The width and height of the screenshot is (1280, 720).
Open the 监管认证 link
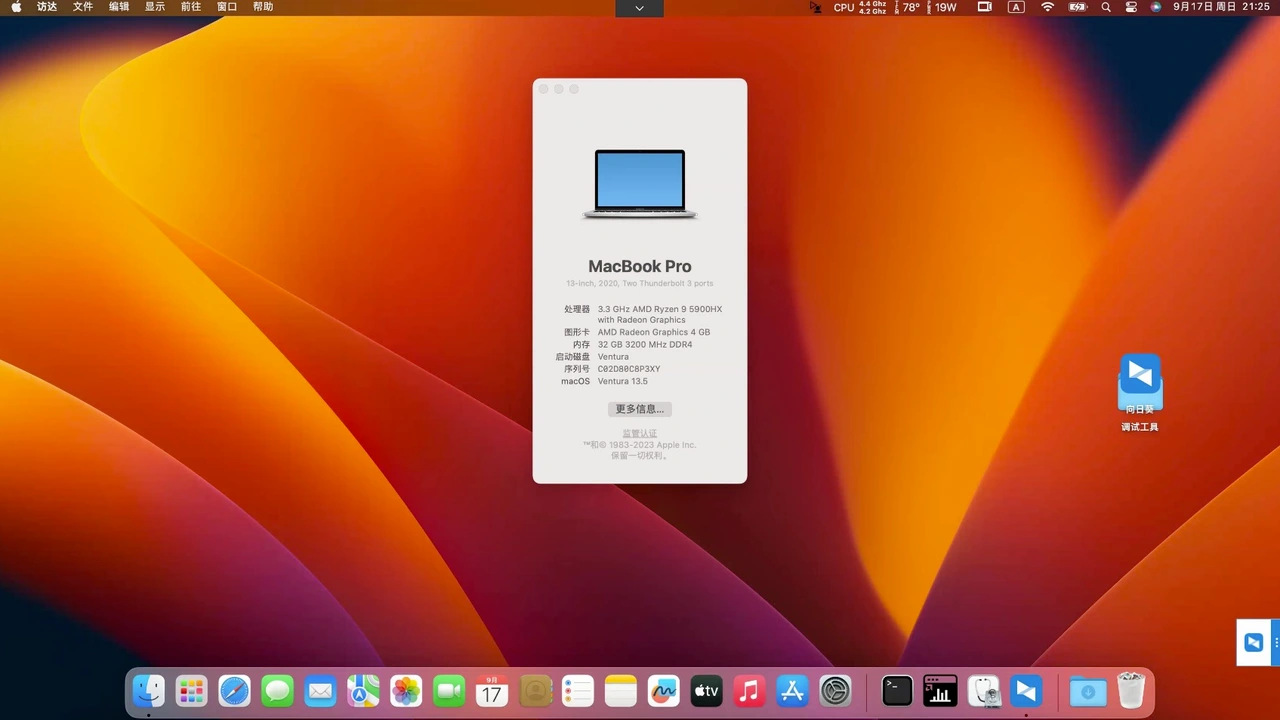click(x=639, y=433)
